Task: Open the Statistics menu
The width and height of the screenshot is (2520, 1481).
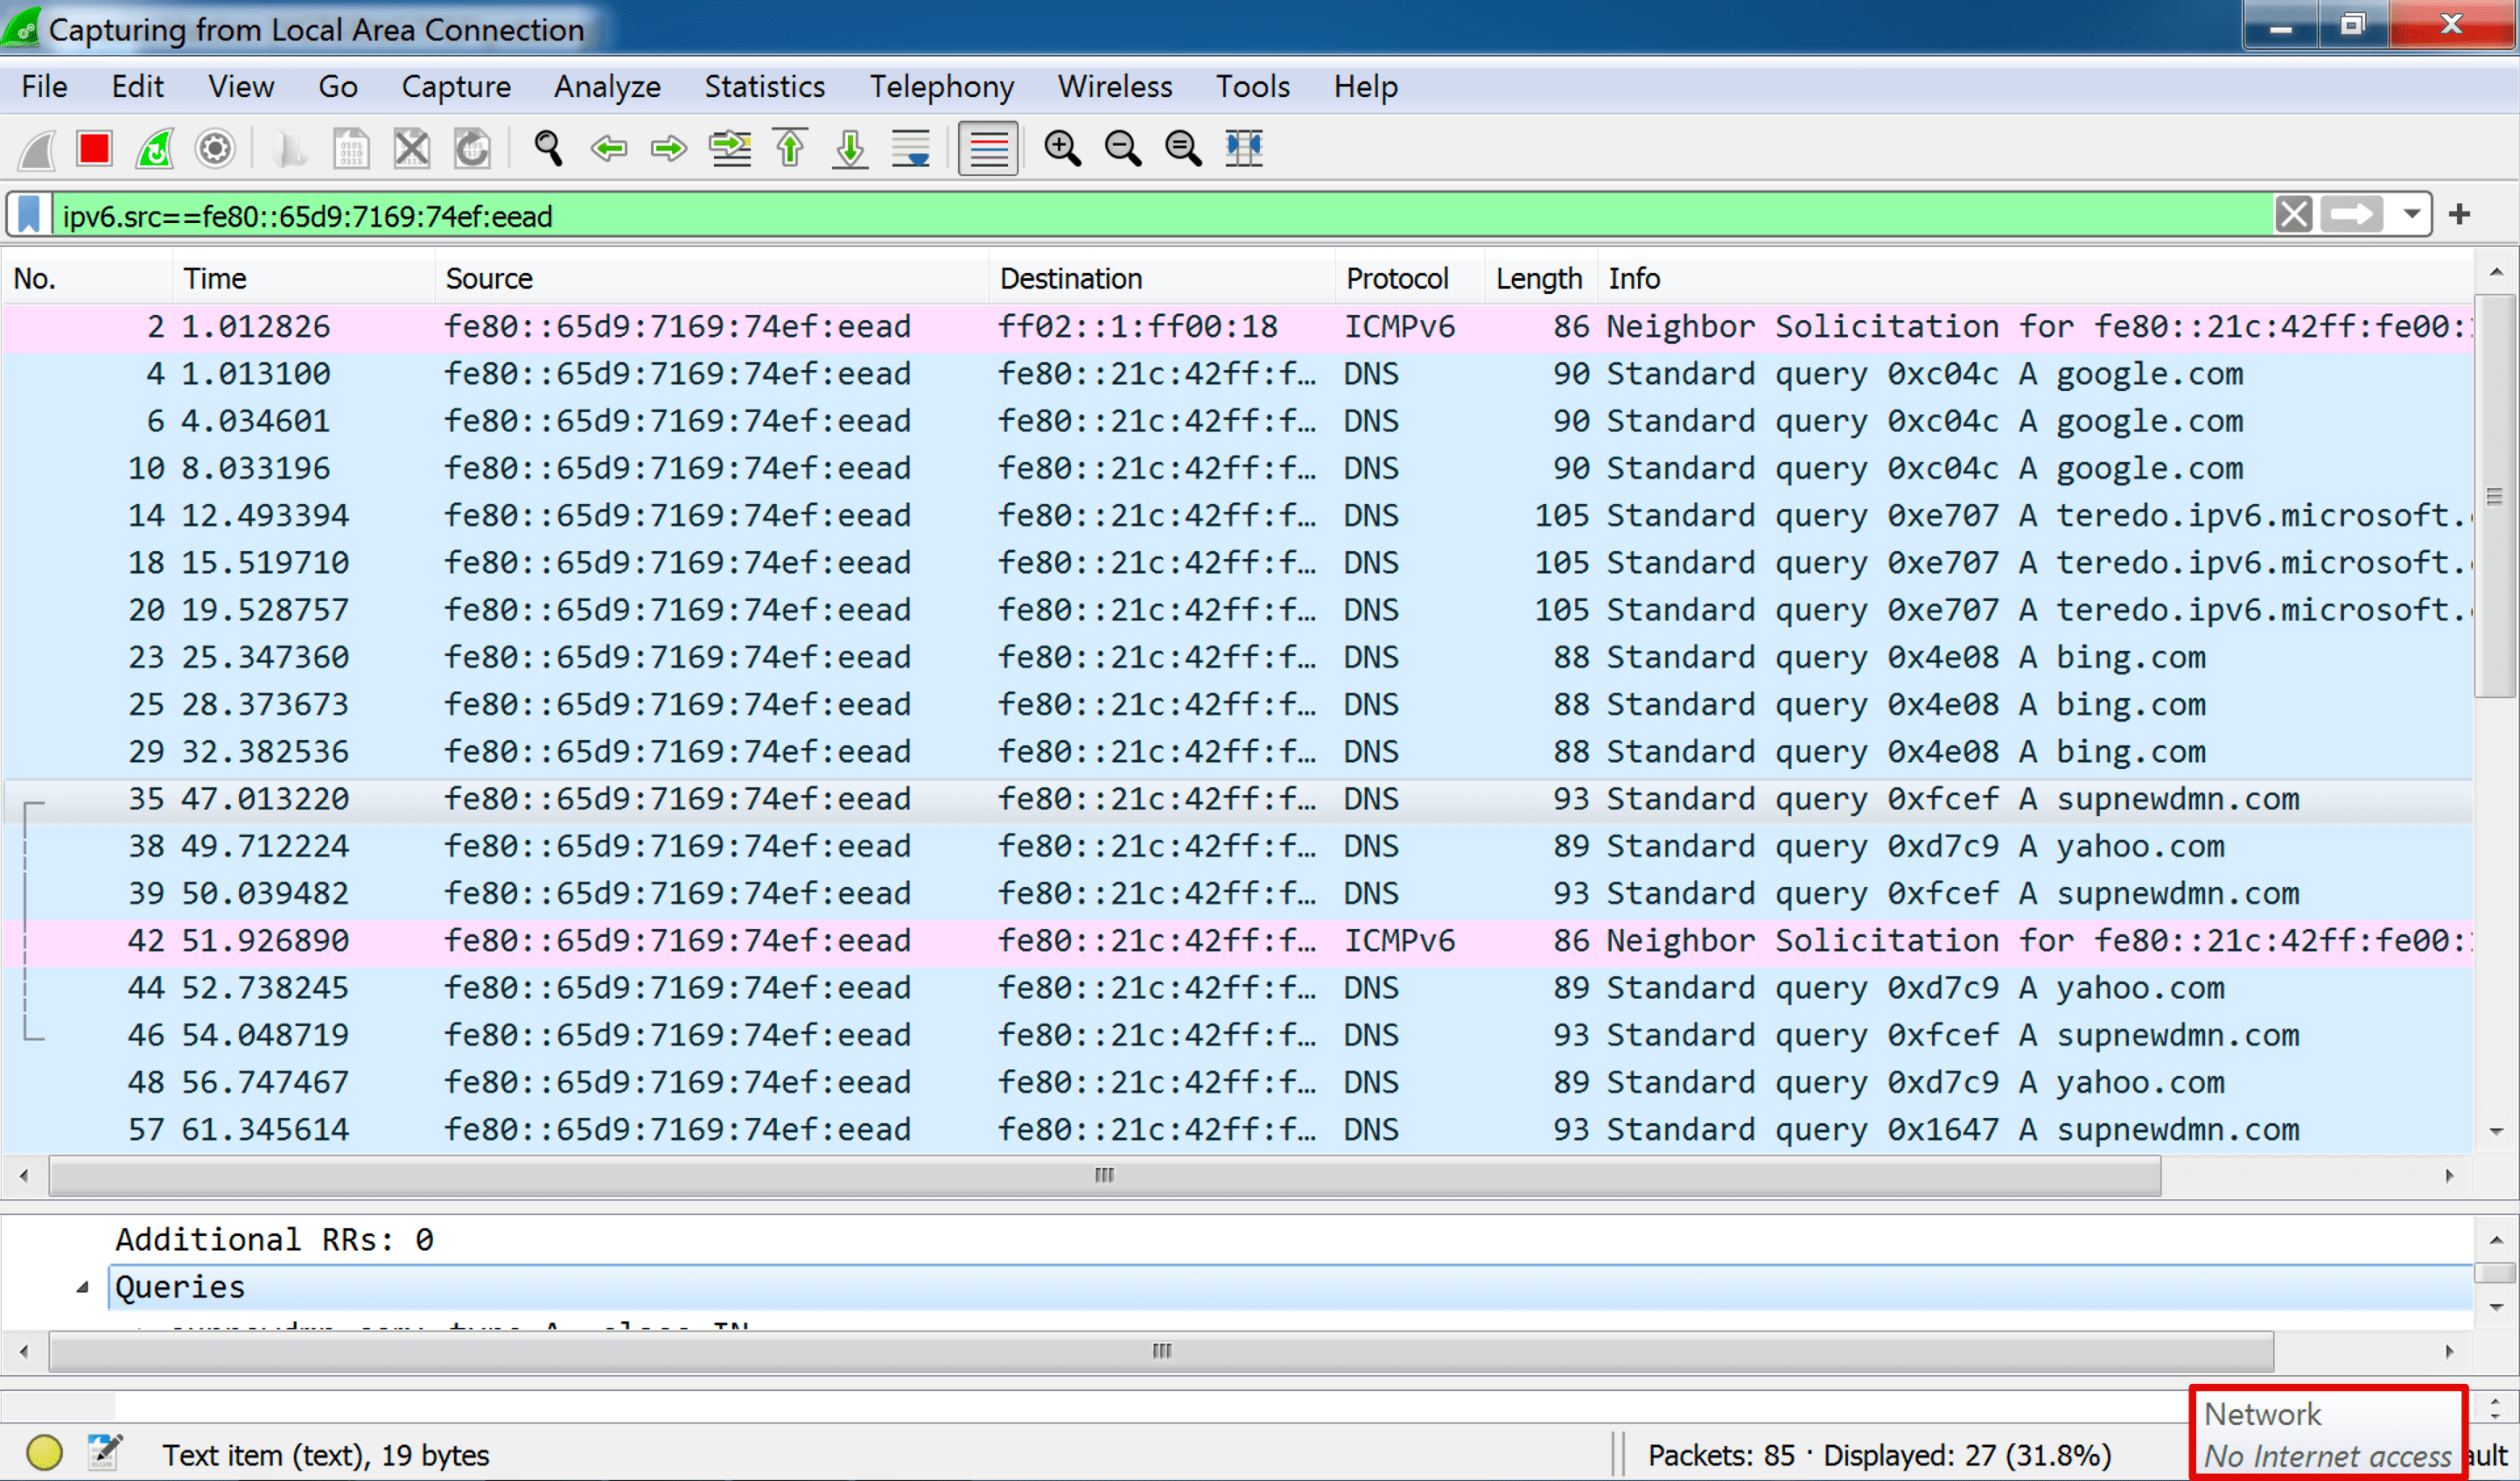Action: (x=764, y=87)
